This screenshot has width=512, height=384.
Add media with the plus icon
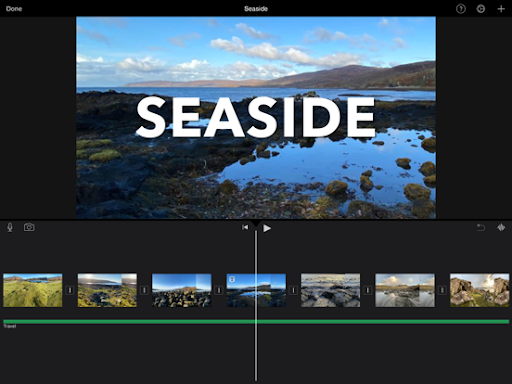tap(501, 9)
